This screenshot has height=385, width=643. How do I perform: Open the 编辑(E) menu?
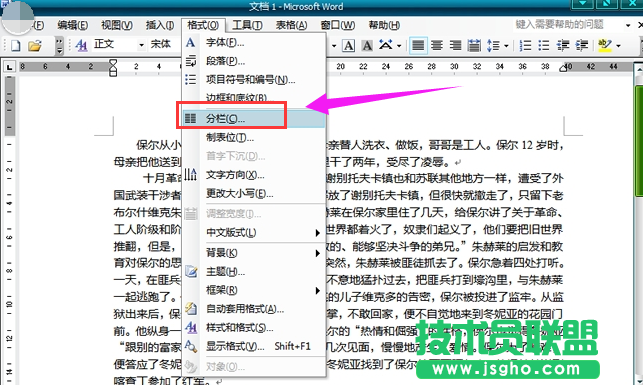pos(73,25)
